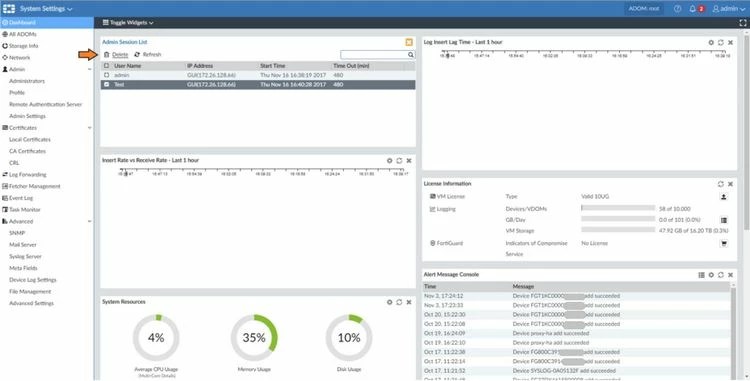This screenshot has height=381, width=750.
Task: Click Admin Session List title link
Action: [124, 42]
